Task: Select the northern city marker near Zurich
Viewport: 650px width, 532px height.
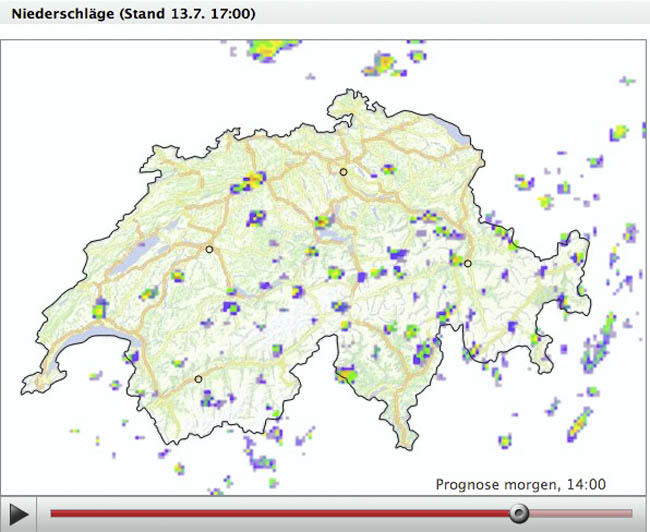Action: 343,172
